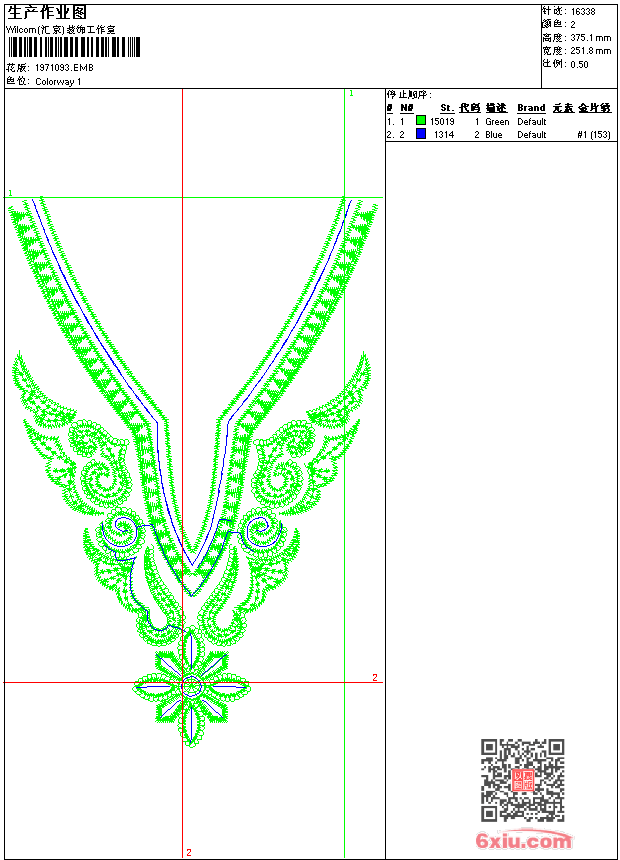Click the 'Colorway 1' label
Viewport: 620px width, 860px height.
click(58, 82)
